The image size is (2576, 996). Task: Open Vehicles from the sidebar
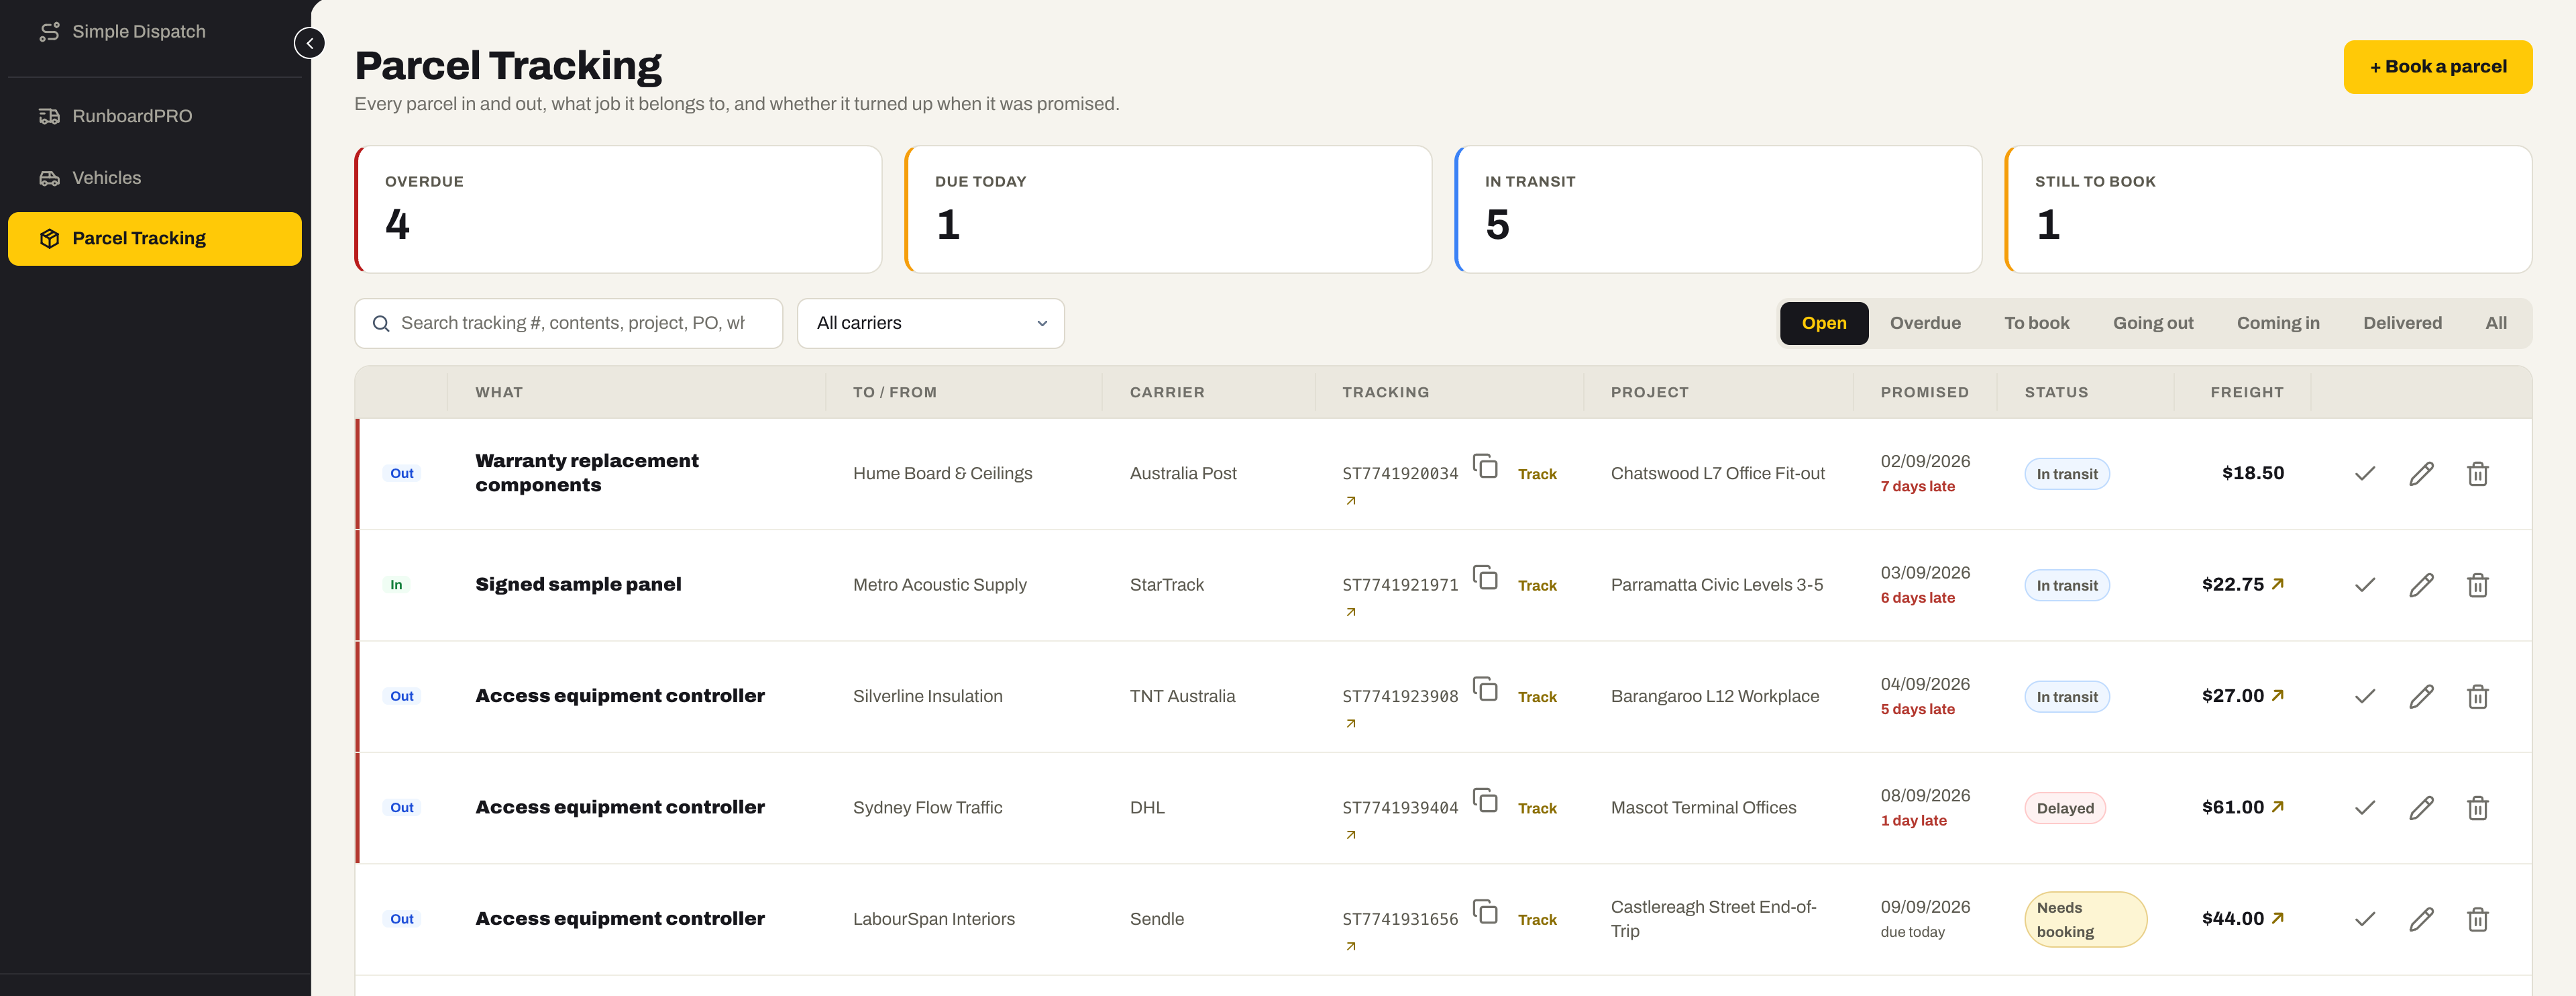(x=155, y=178)
